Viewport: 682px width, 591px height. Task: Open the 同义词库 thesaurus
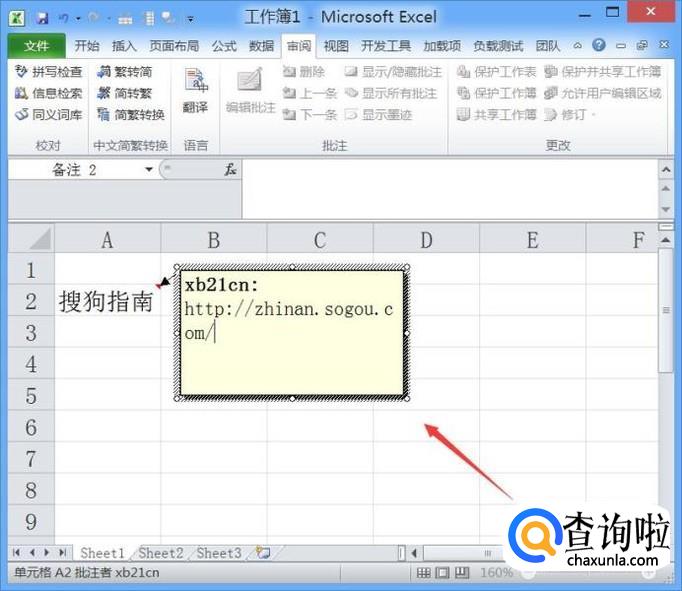[x=48, y=114]
